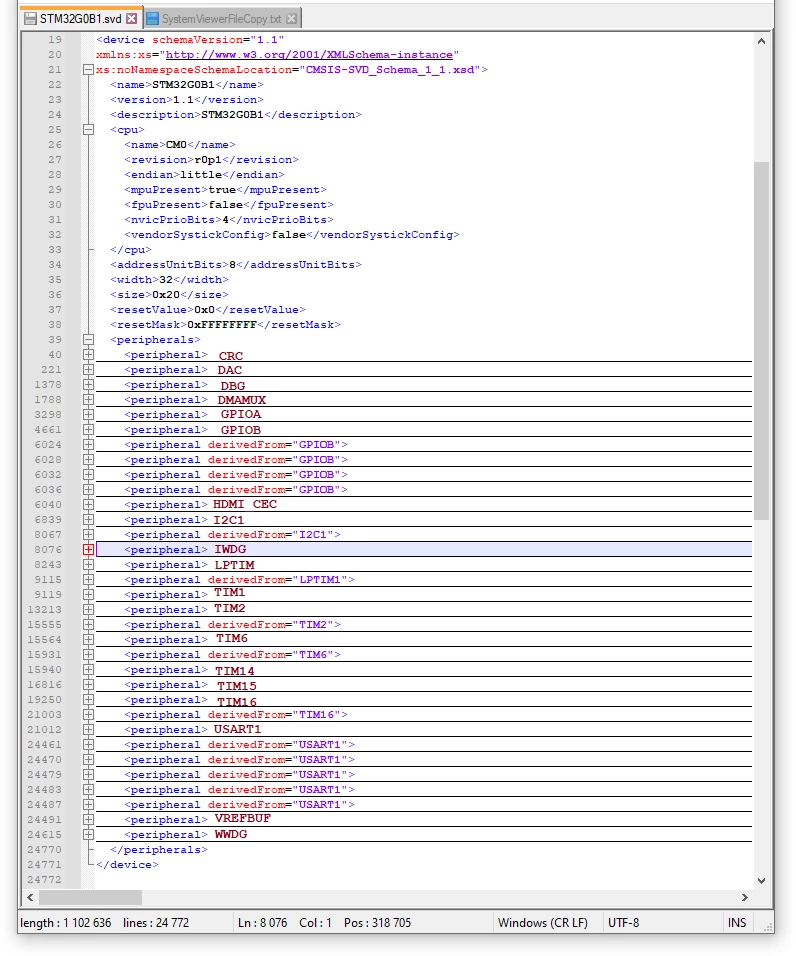Expand the derivedFrom LPTIM1 fold at line 9115
The image size is (796, 956).
(x=88, y=579)
